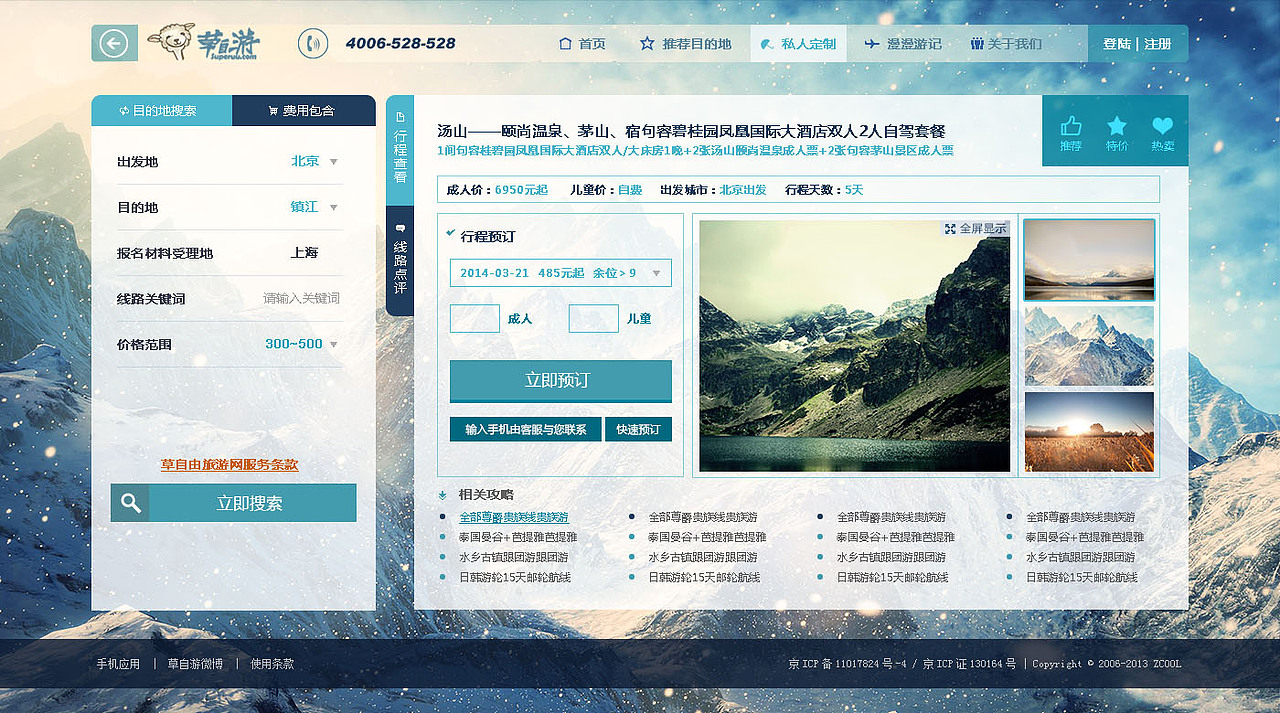Select the sunset field thumbnail image
1280x713 pixels.
1088,432
